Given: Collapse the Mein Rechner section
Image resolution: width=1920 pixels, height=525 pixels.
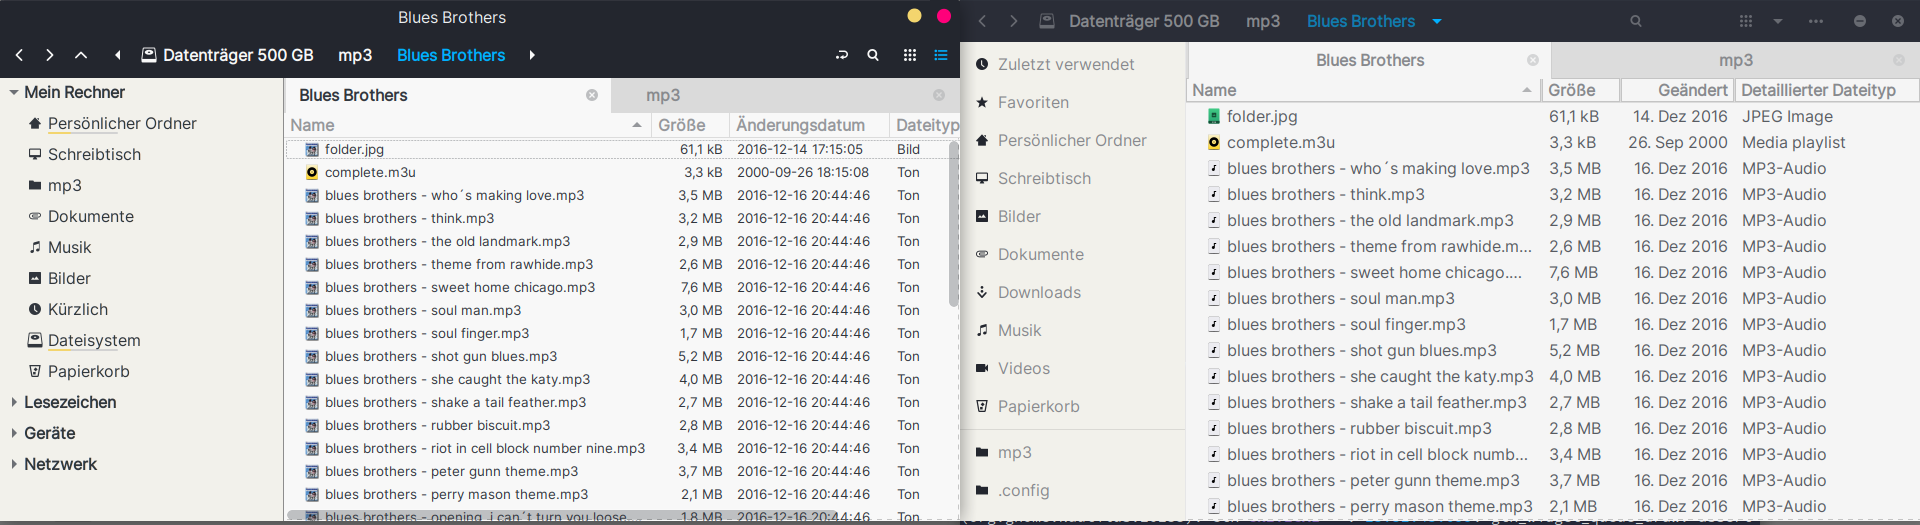Looking at the screenshot, I should click(14, 93).
